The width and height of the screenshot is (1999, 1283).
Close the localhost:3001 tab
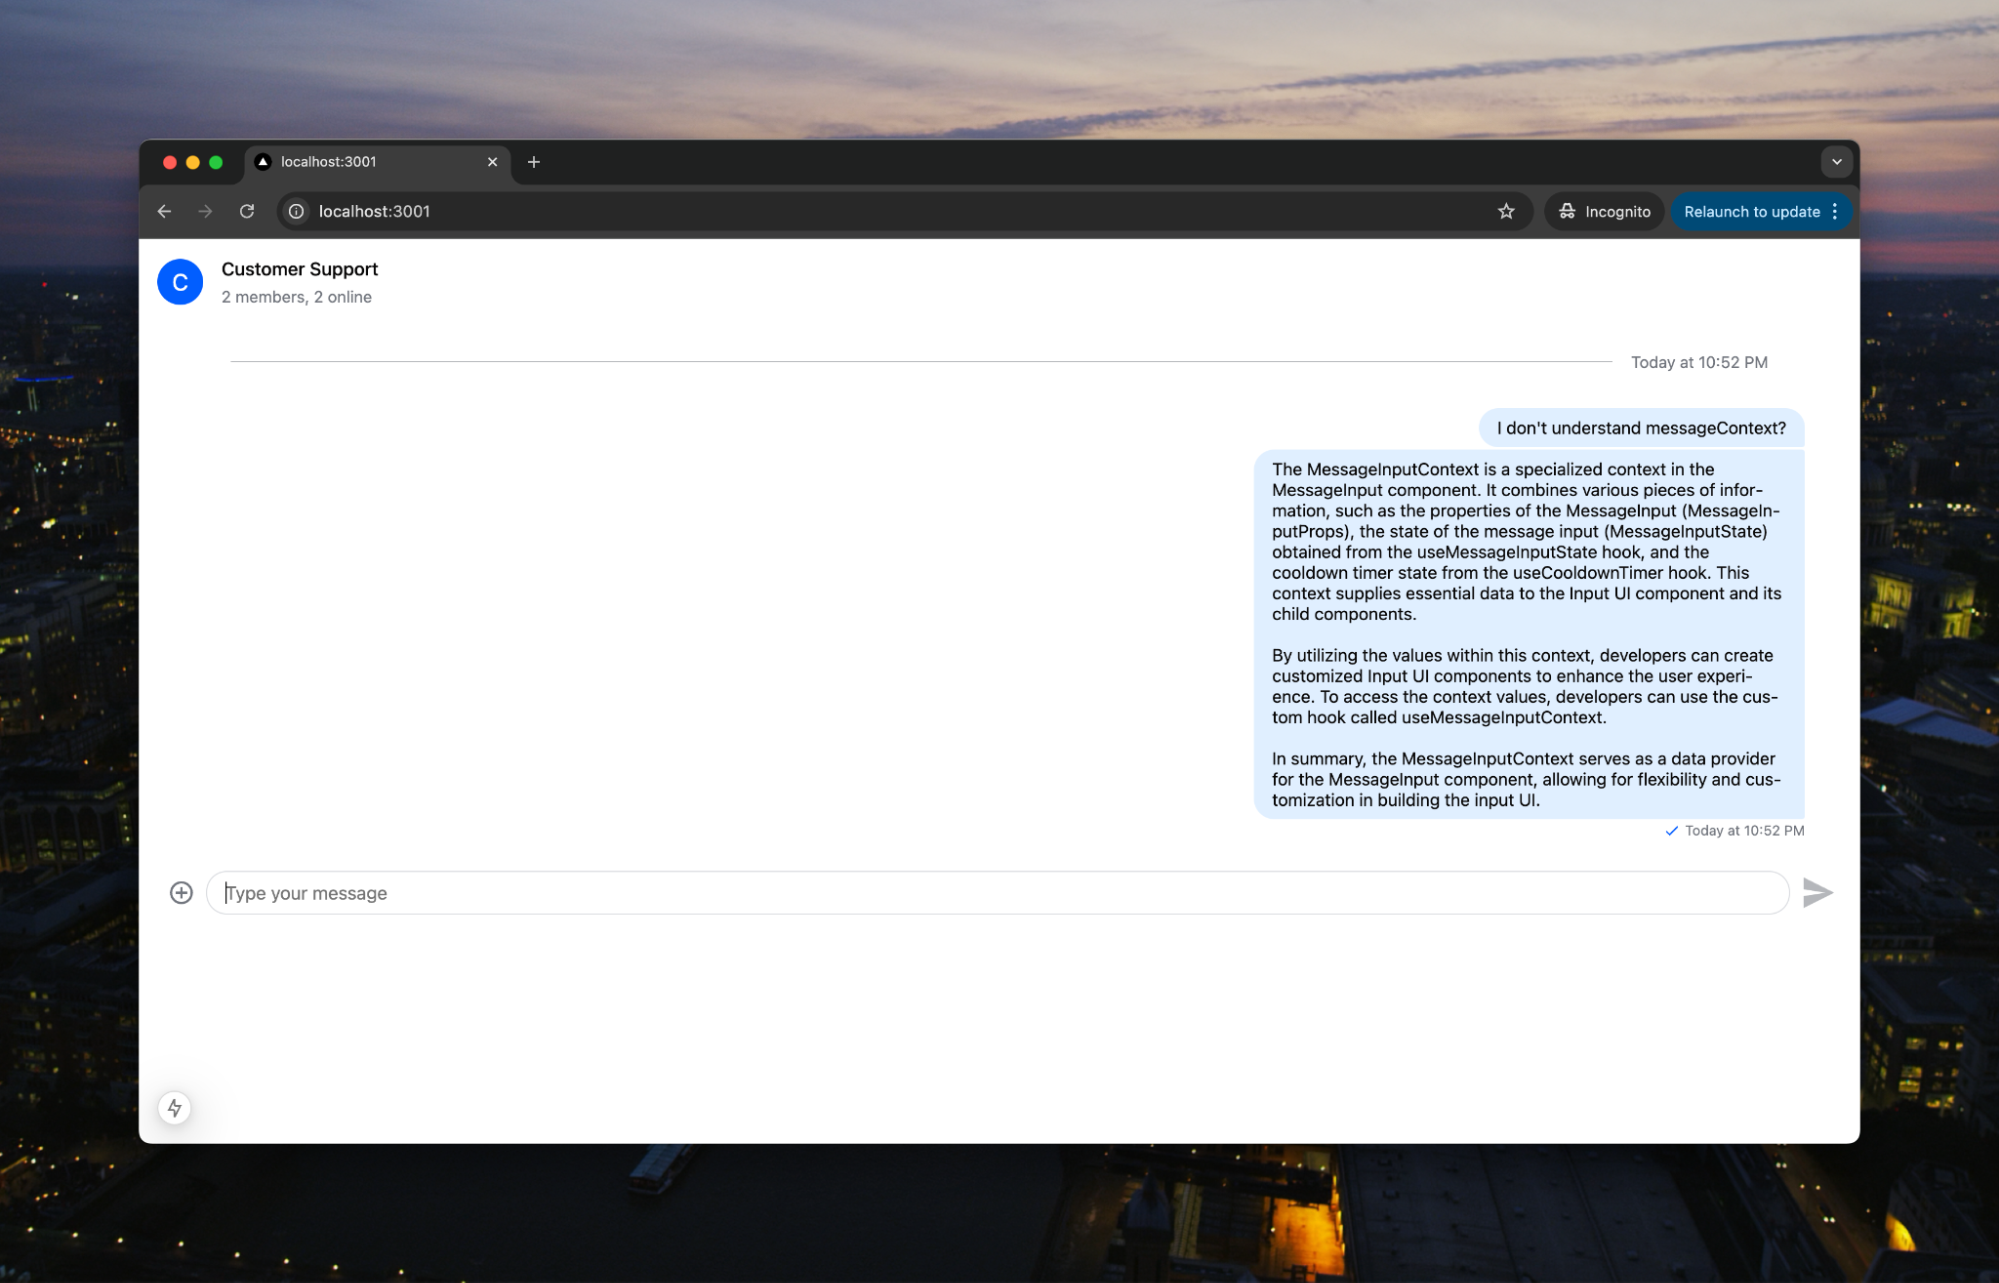492,162
